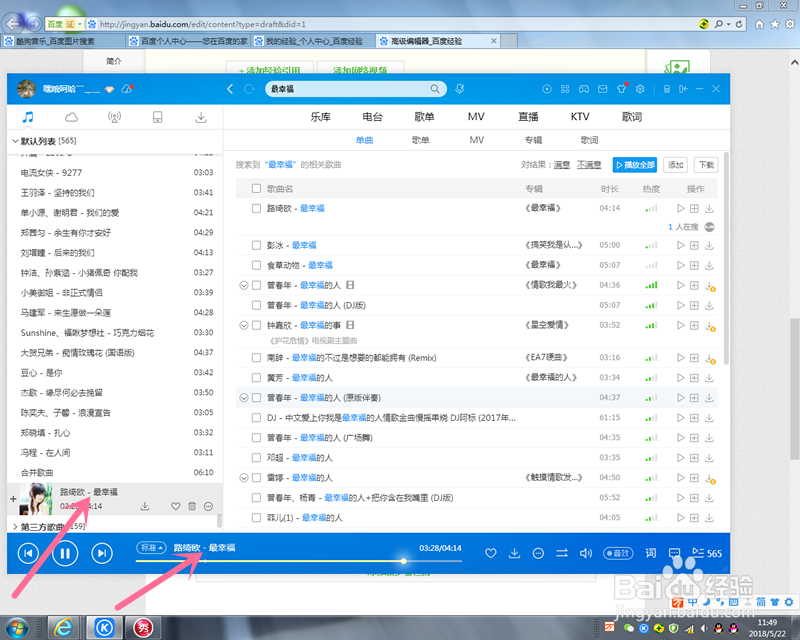Screen dimensions: 800x640
Task: Open the skin shirt icon
Action: (621, 89)
